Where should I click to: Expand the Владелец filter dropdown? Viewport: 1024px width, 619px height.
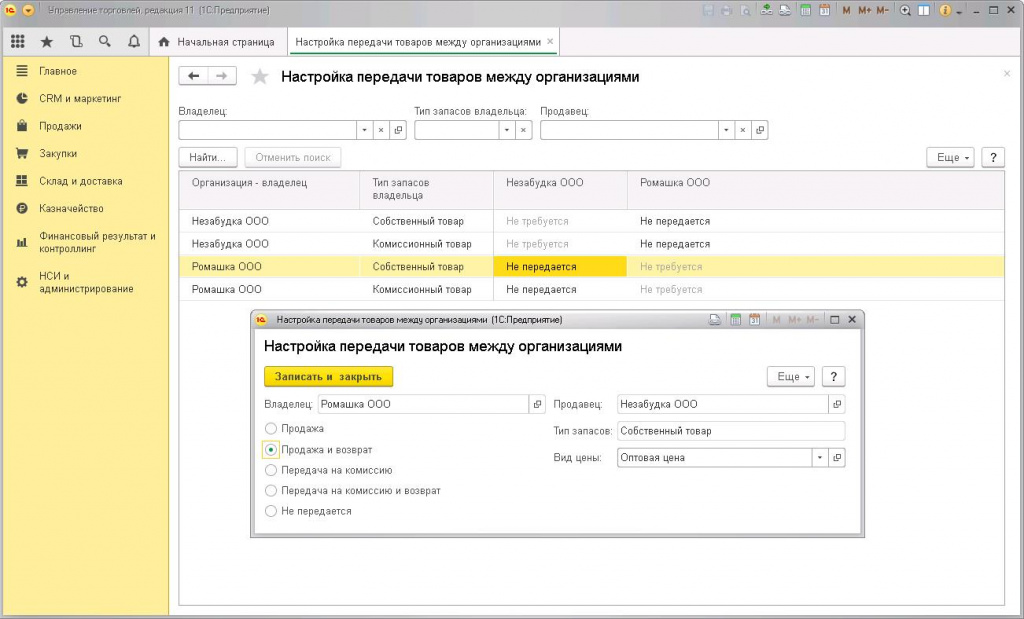point(364,130)
